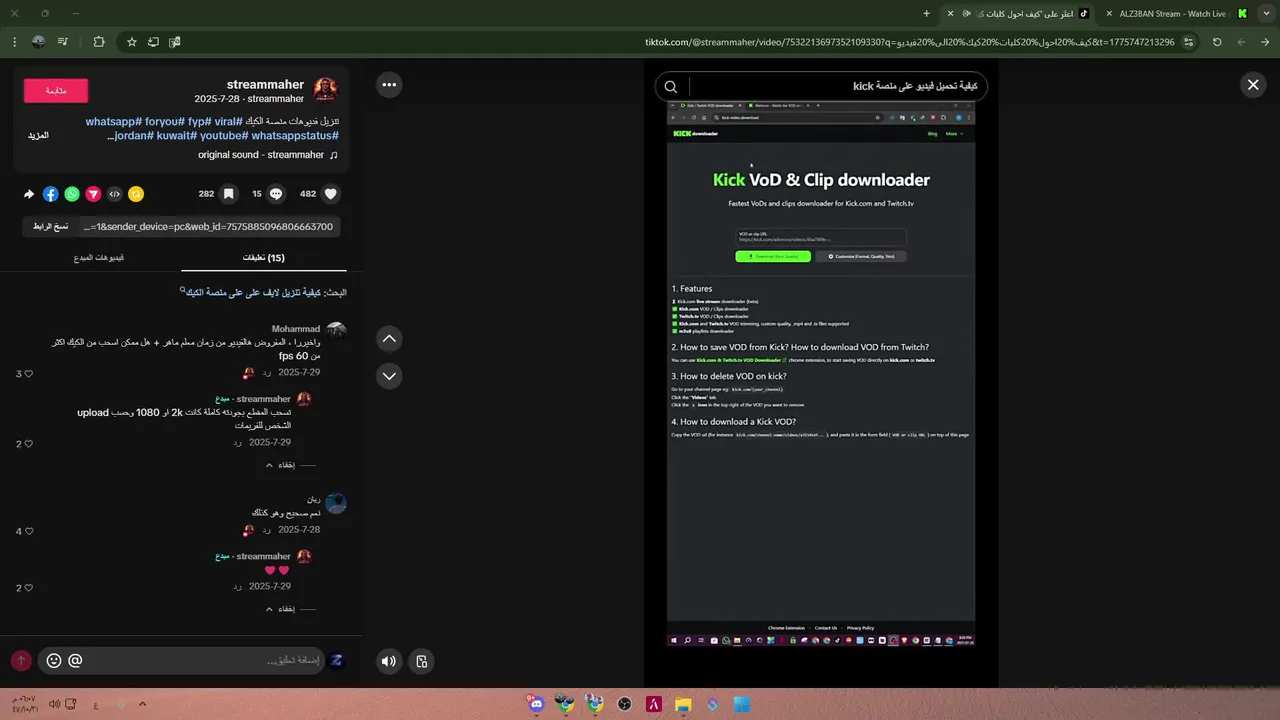Click the blue suggested search link above the comments
The image size is (1280, 720).
[253, 292]
